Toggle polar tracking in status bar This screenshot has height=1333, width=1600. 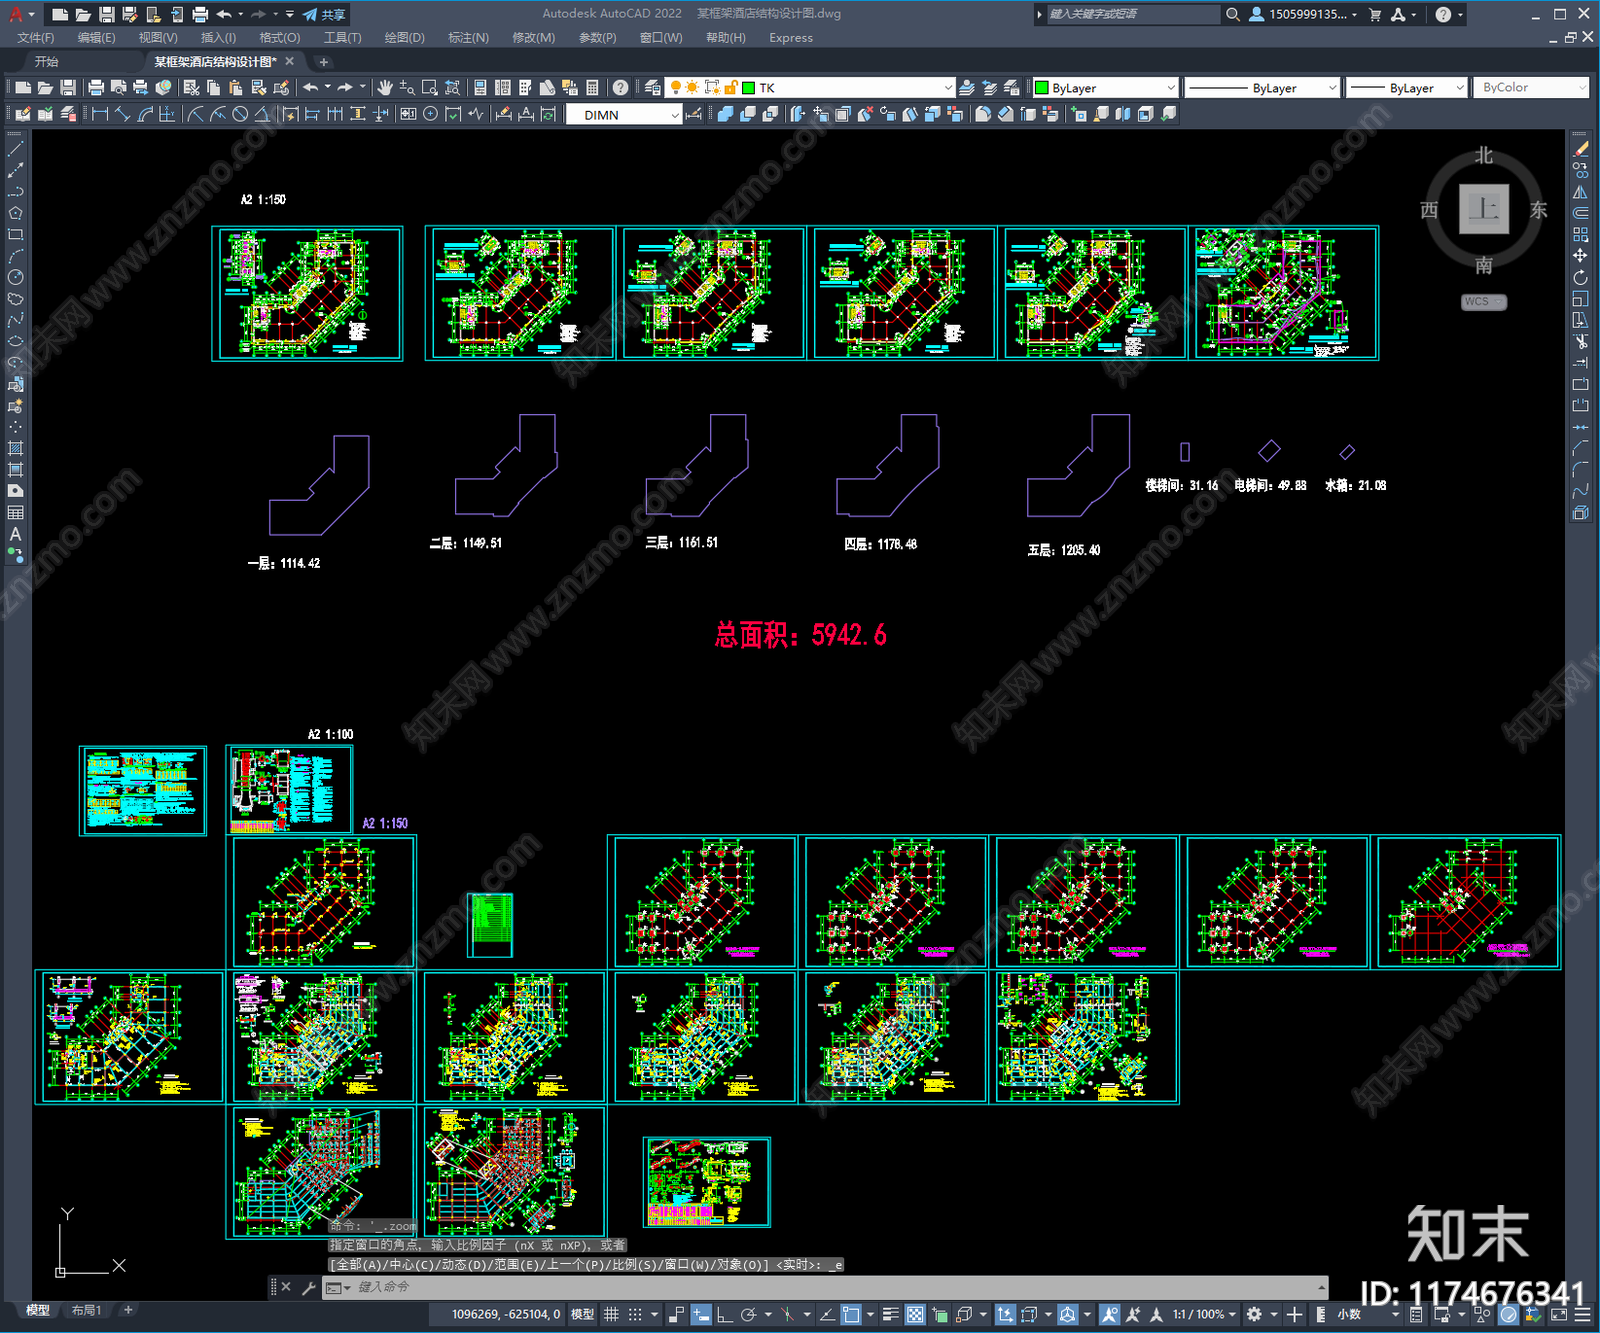pyautogui.click(x=748, y=1314)
